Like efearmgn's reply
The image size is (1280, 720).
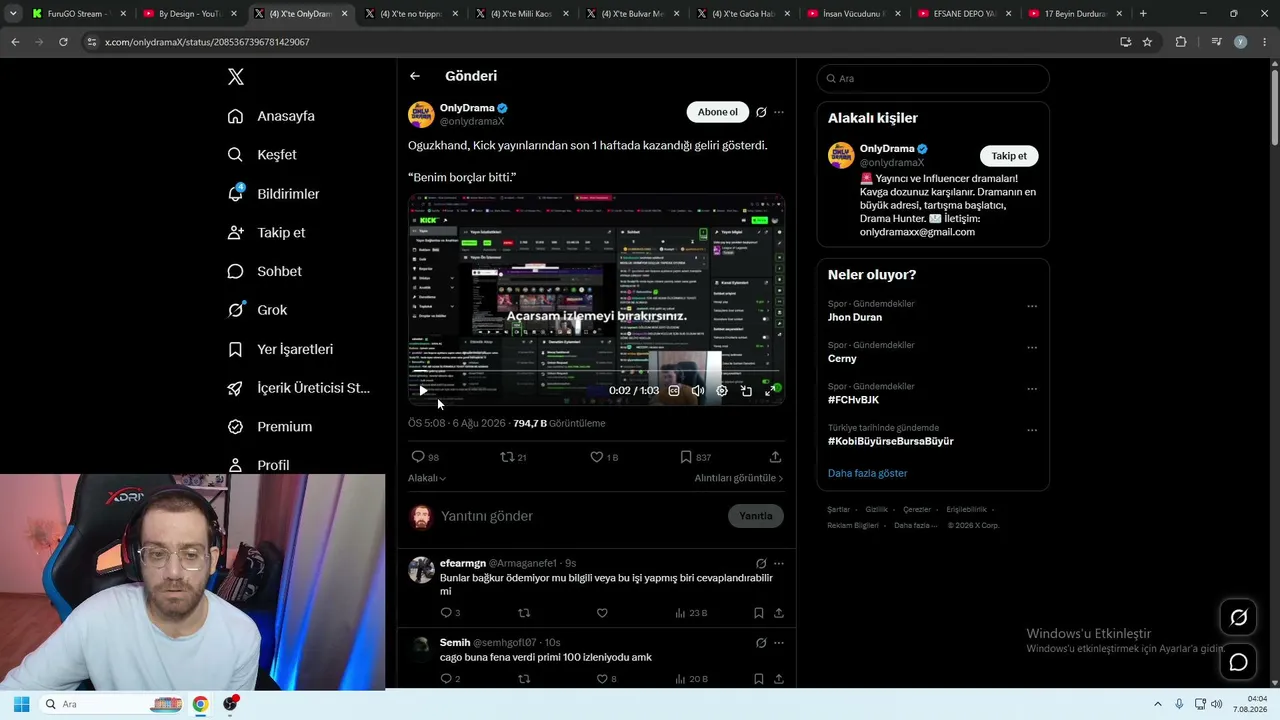[602, 613]
